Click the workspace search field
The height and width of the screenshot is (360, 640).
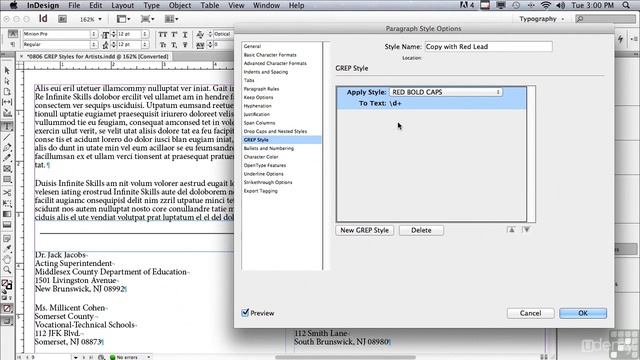click(x=605, y=19)
